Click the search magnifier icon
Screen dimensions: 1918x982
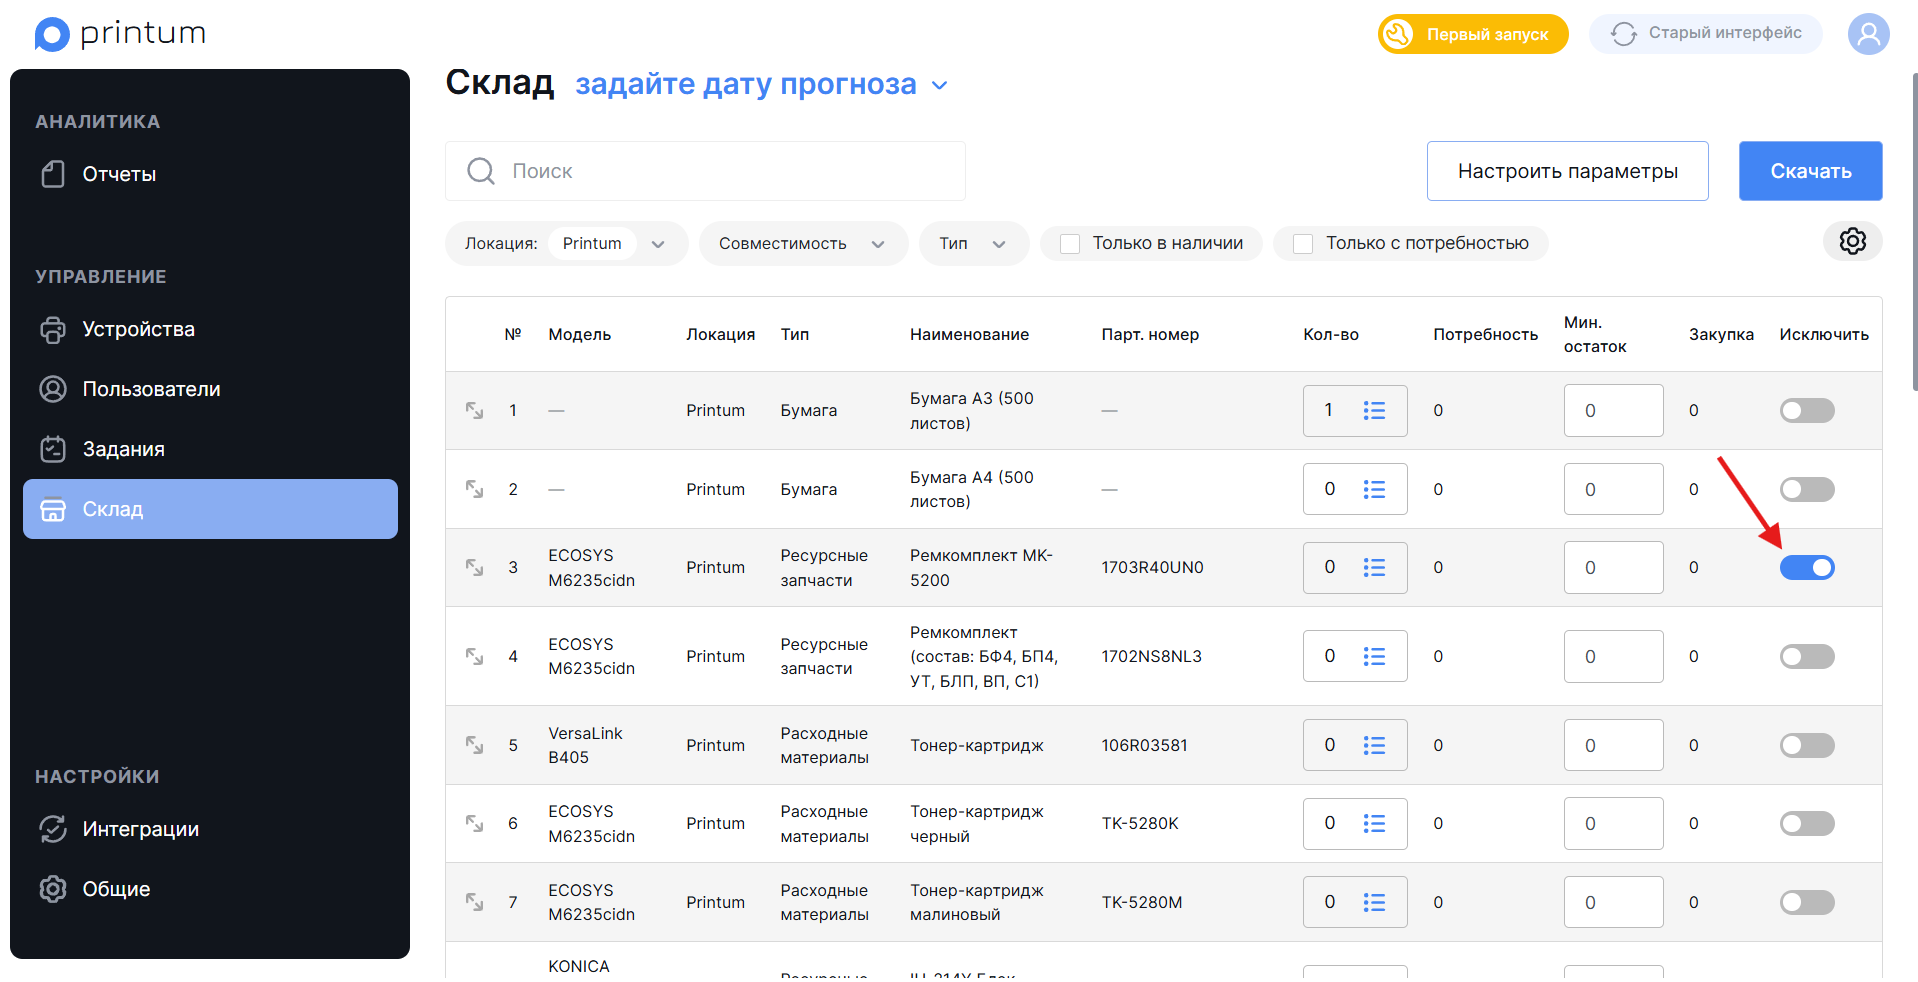pyautogui.click(x=481, y=171)
